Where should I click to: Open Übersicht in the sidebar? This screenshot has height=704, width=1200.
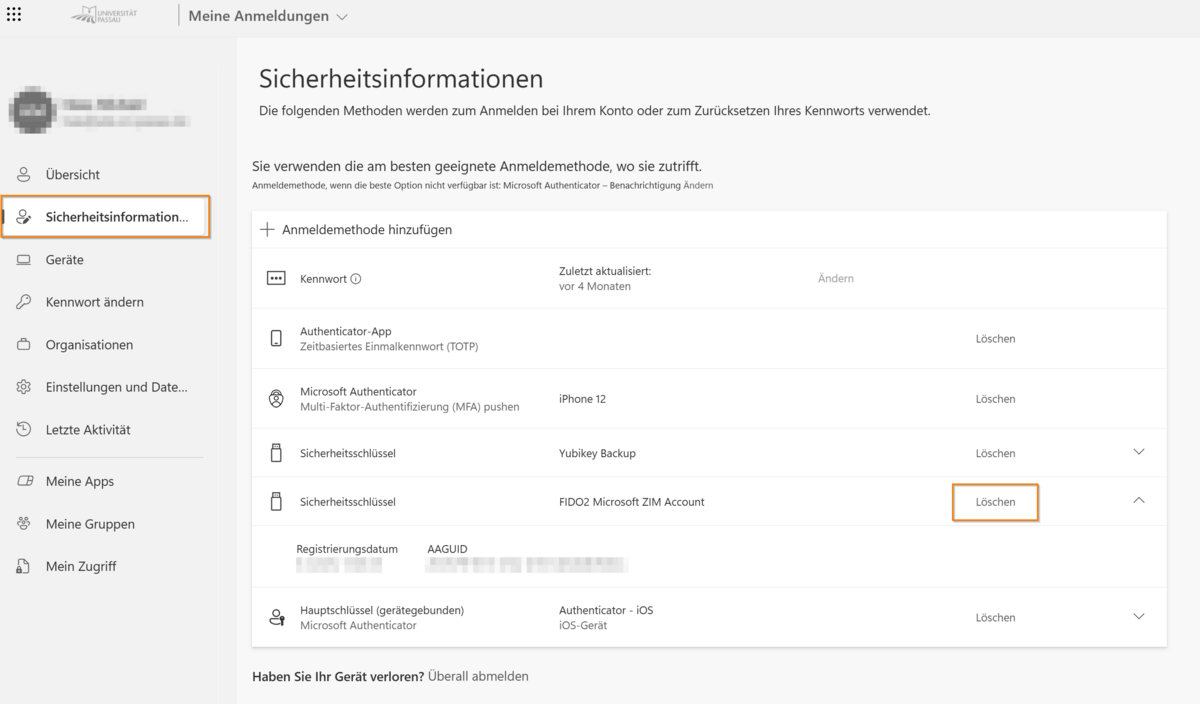(x=72, y=175)
